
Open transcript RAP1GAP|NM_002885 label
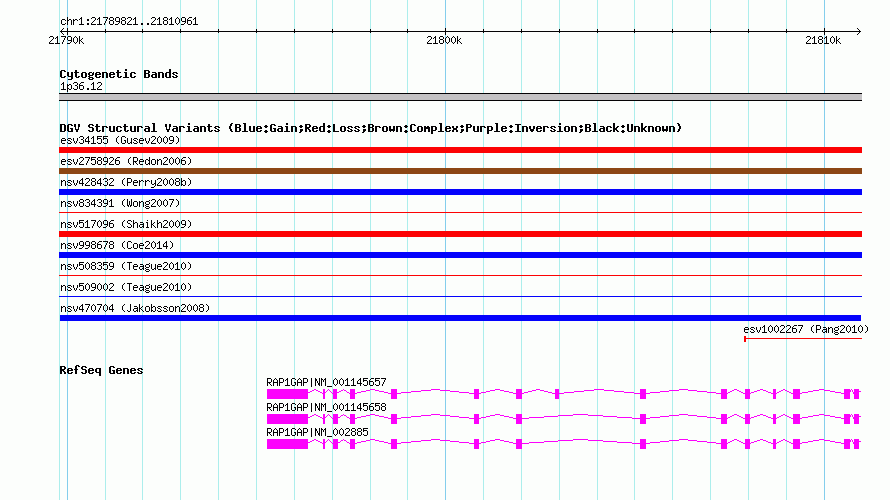pyautogui.click(x=317, y=432)
